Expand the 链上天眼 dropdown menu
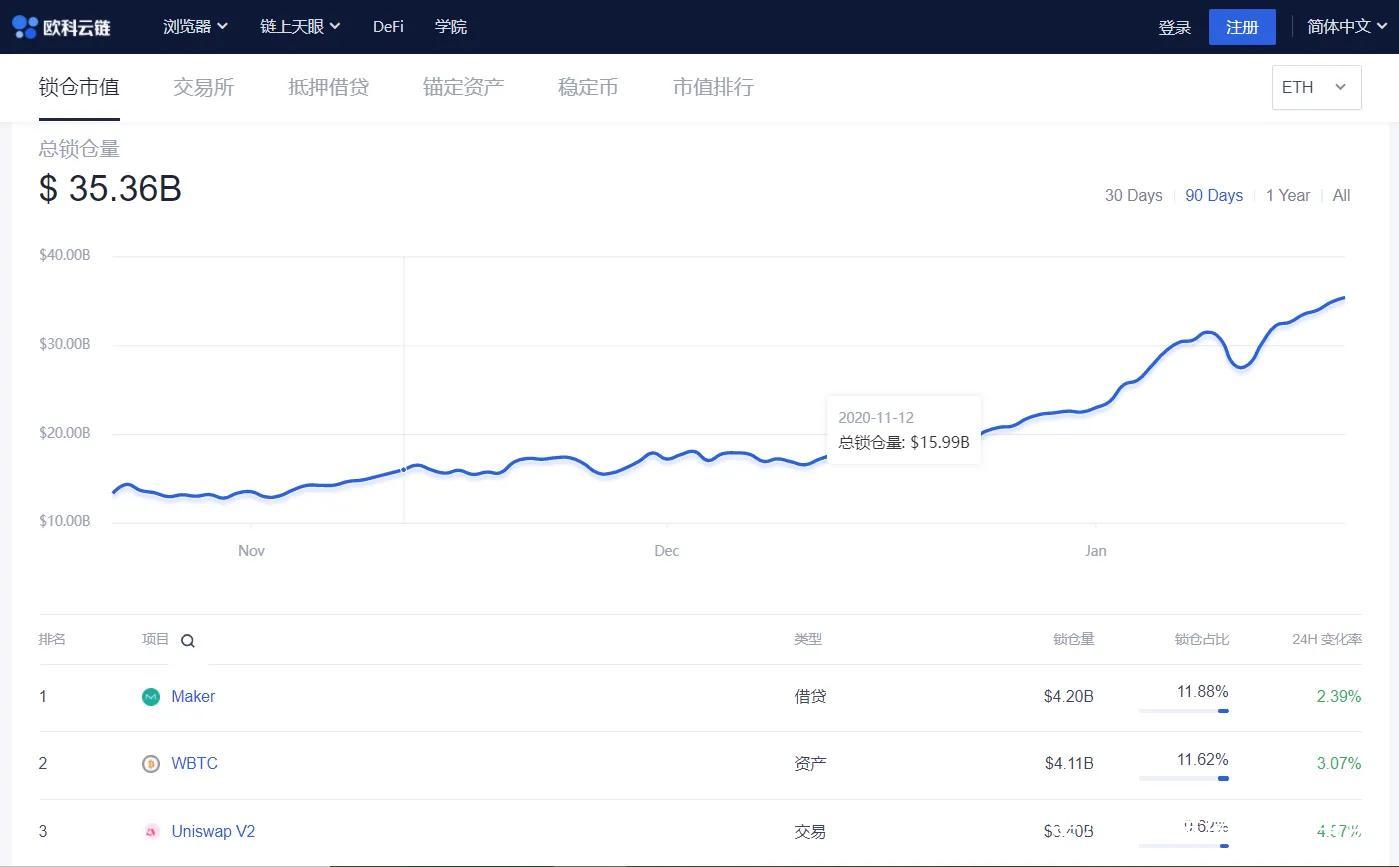Viewport: 1399px width, 867px height. (x=300, y=27)
